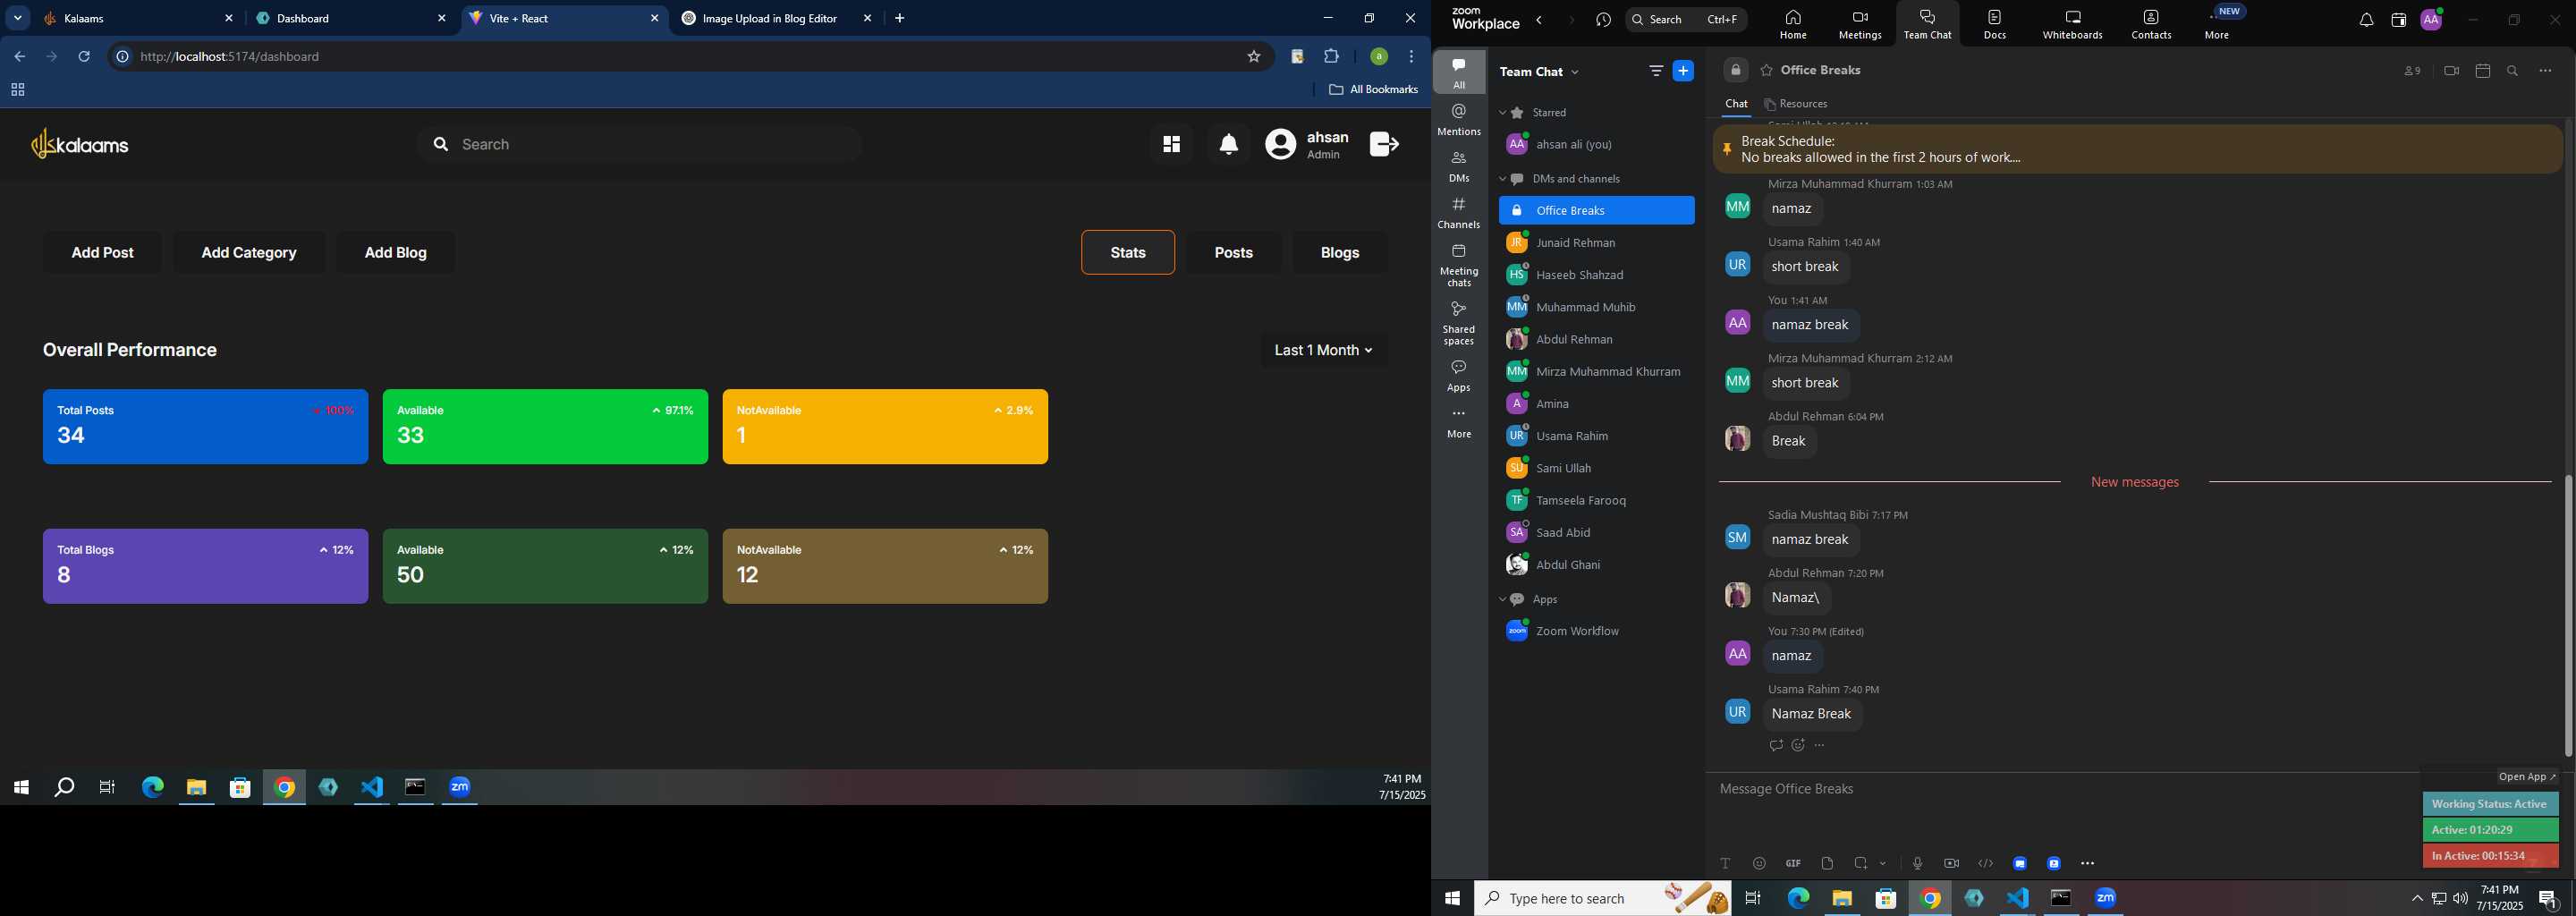Open the dashboard grid icon in Kalaams header
Screen dimensions: 2576x916
(x=1171, y=145)
